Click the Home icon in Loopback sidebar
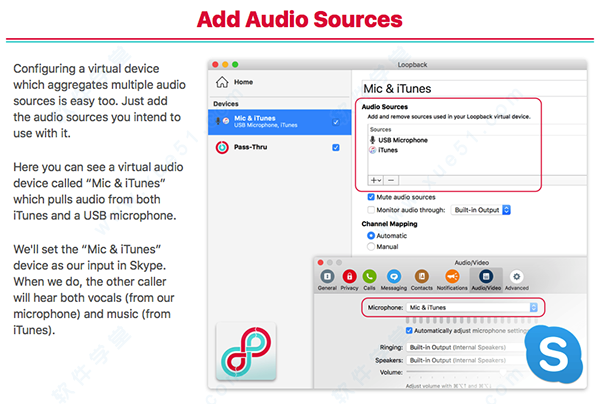Viewport: 600px width, 404px height. pyautogui.click(x=222, y=82)
